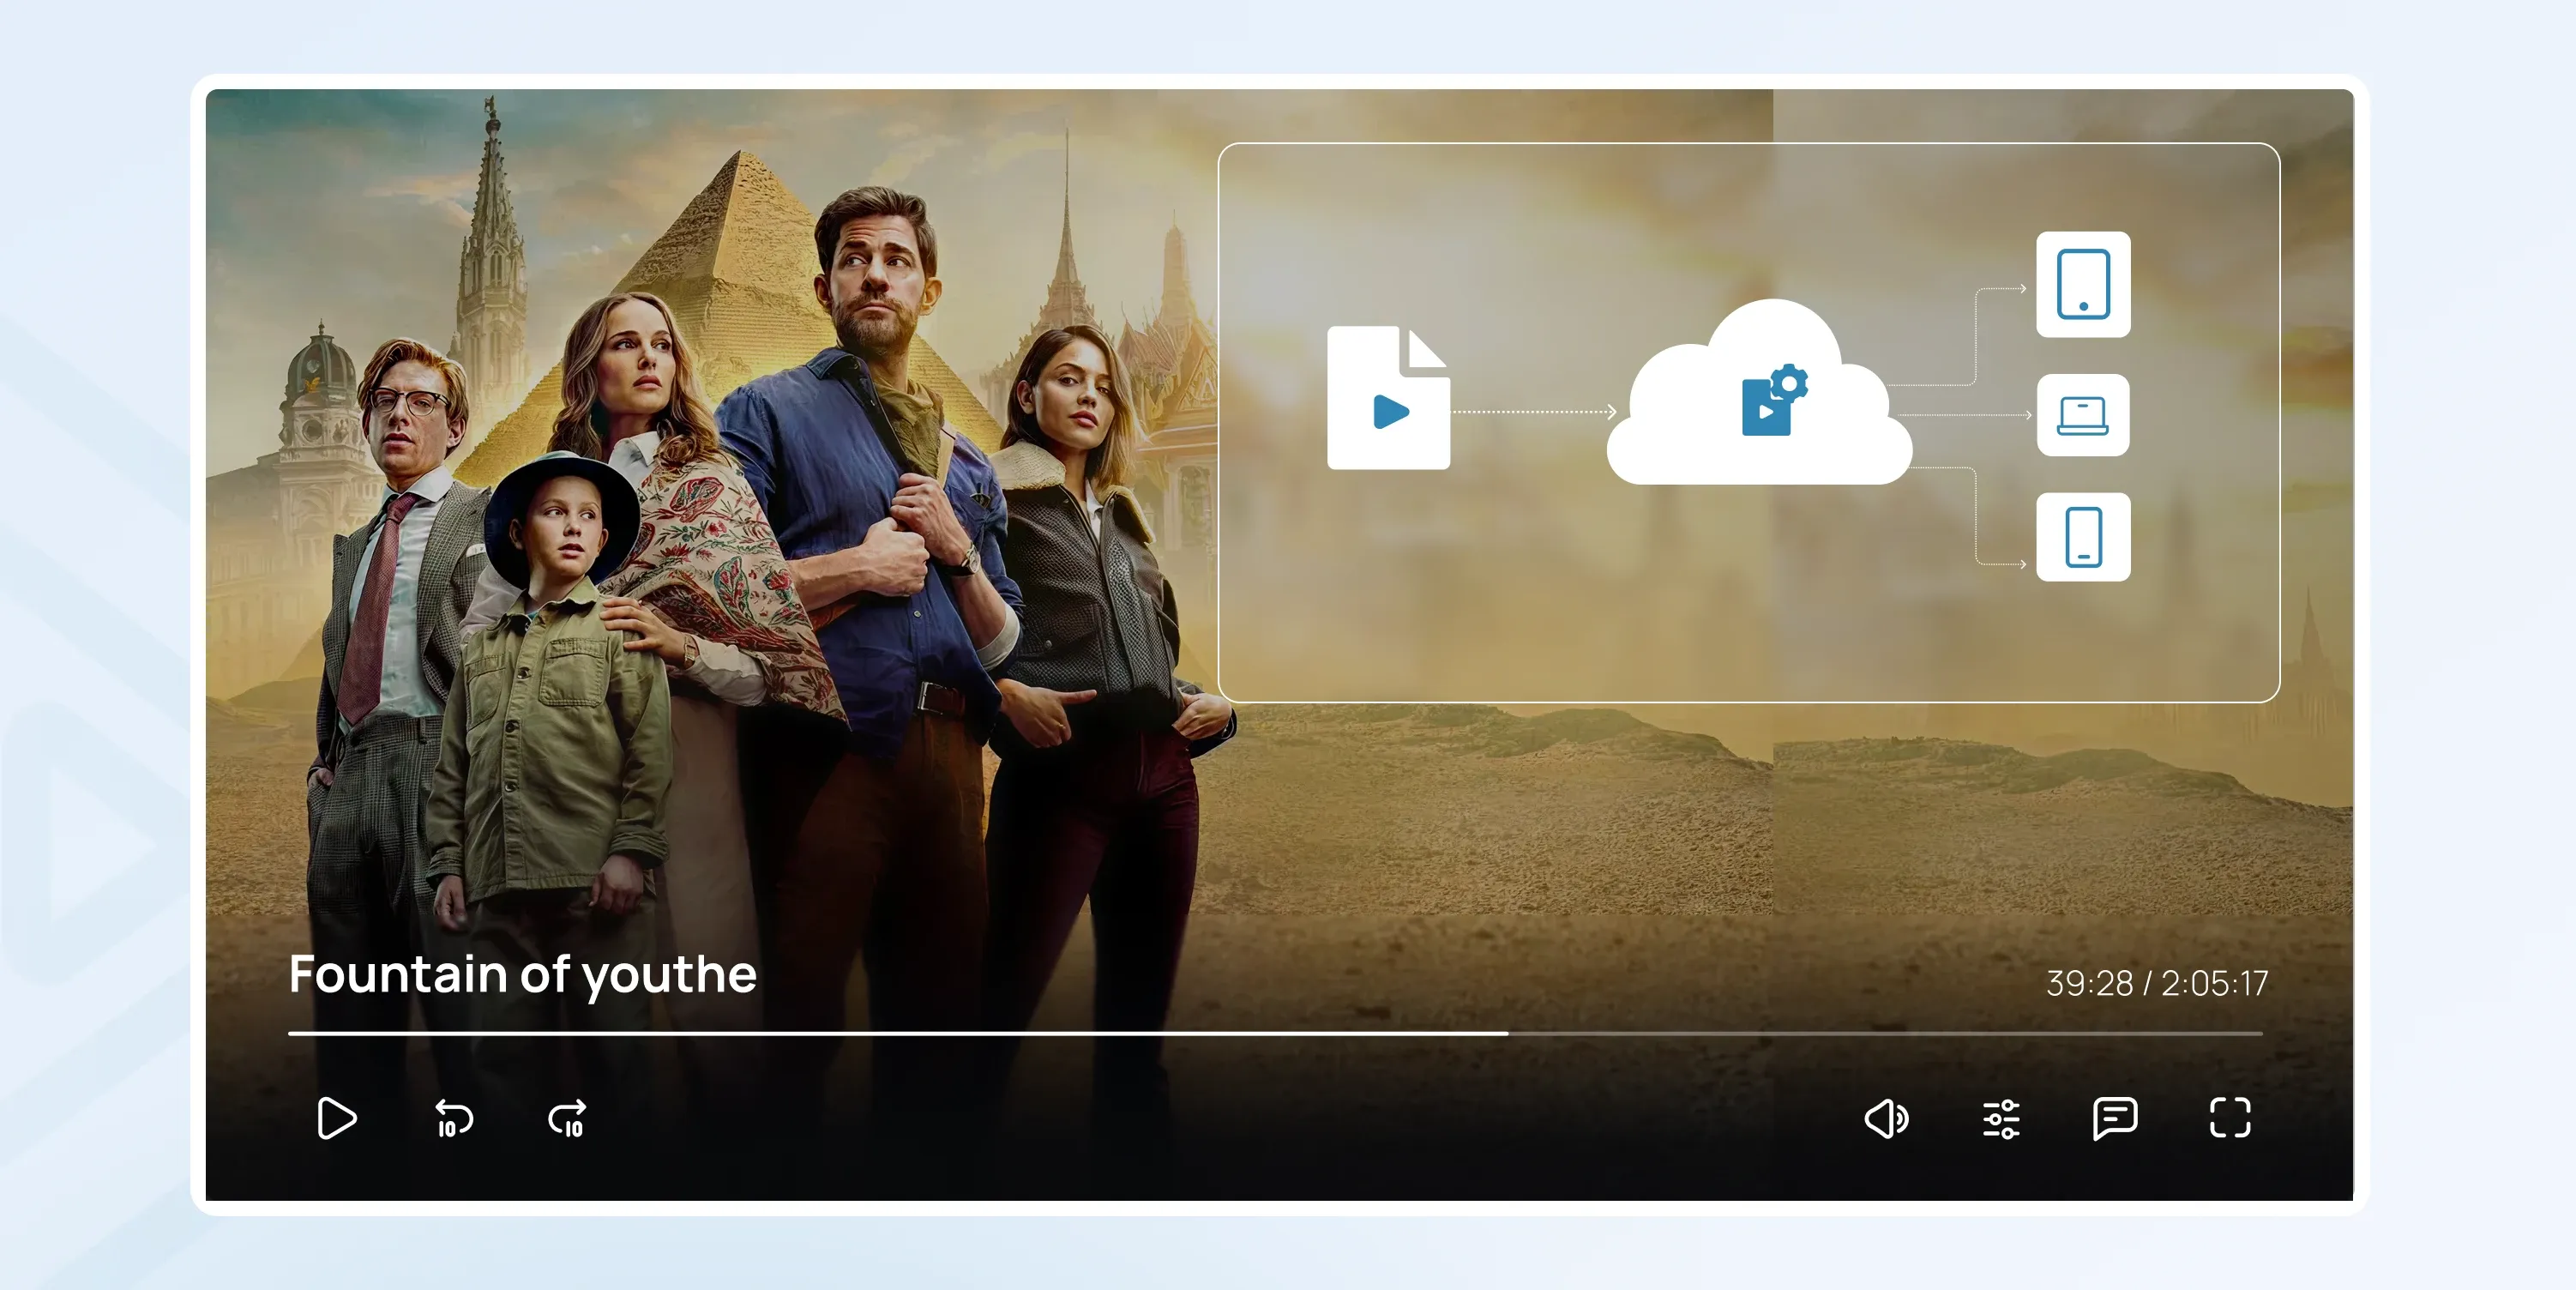2576x1290 pixels.
Task: Select the laptop device icon
Action: (x=2083, y=415)
